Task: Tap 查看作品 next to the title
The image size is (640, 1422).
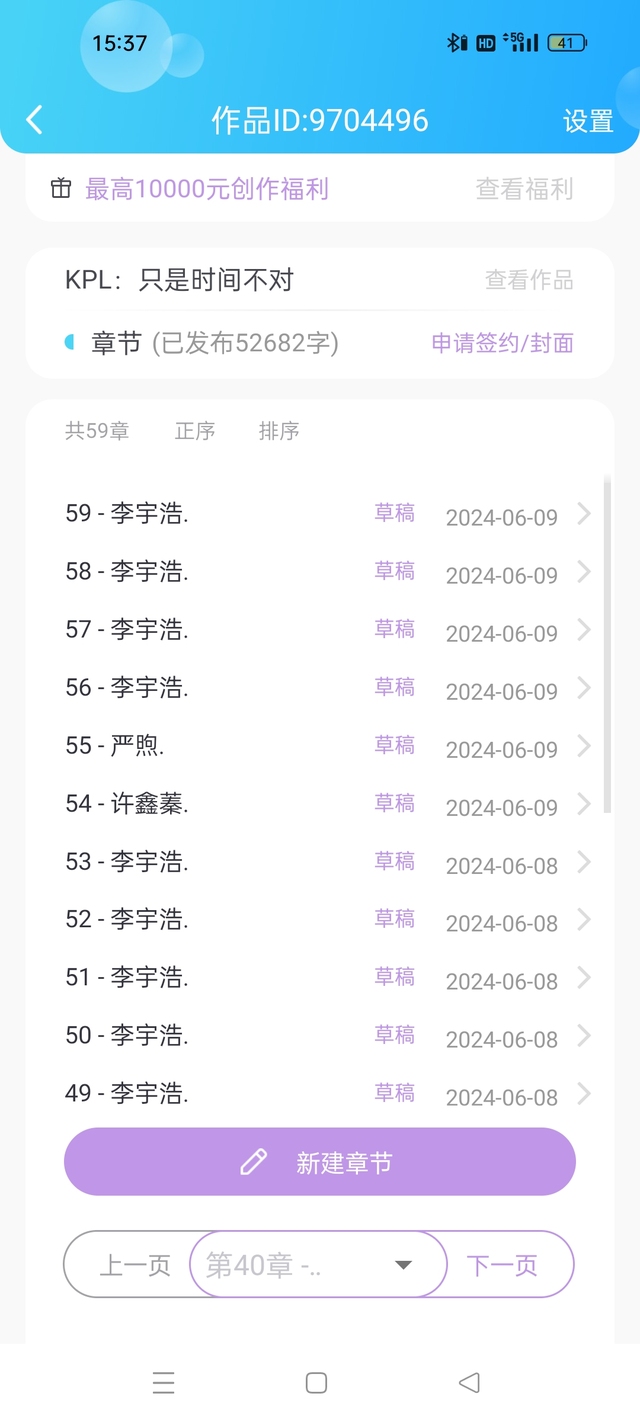Action: point(529,280)
